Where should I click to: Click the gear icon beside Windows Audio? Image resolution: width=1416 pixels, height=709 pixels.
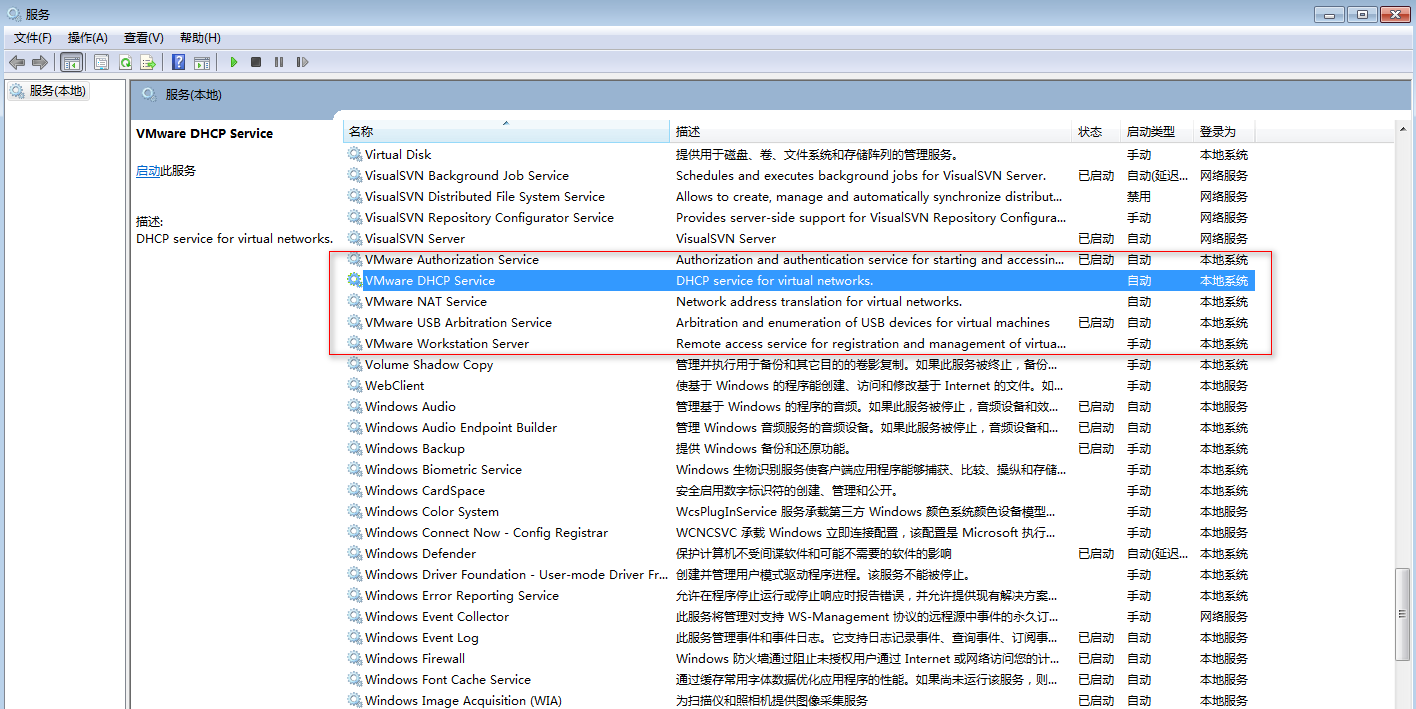tap(354, 406)
